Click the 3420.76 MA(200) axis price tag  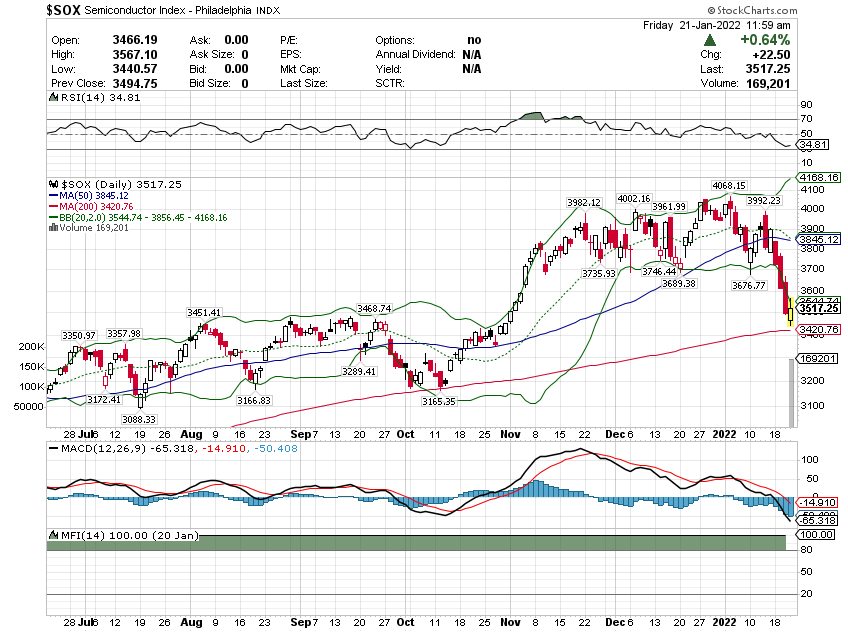coord(816,329)
